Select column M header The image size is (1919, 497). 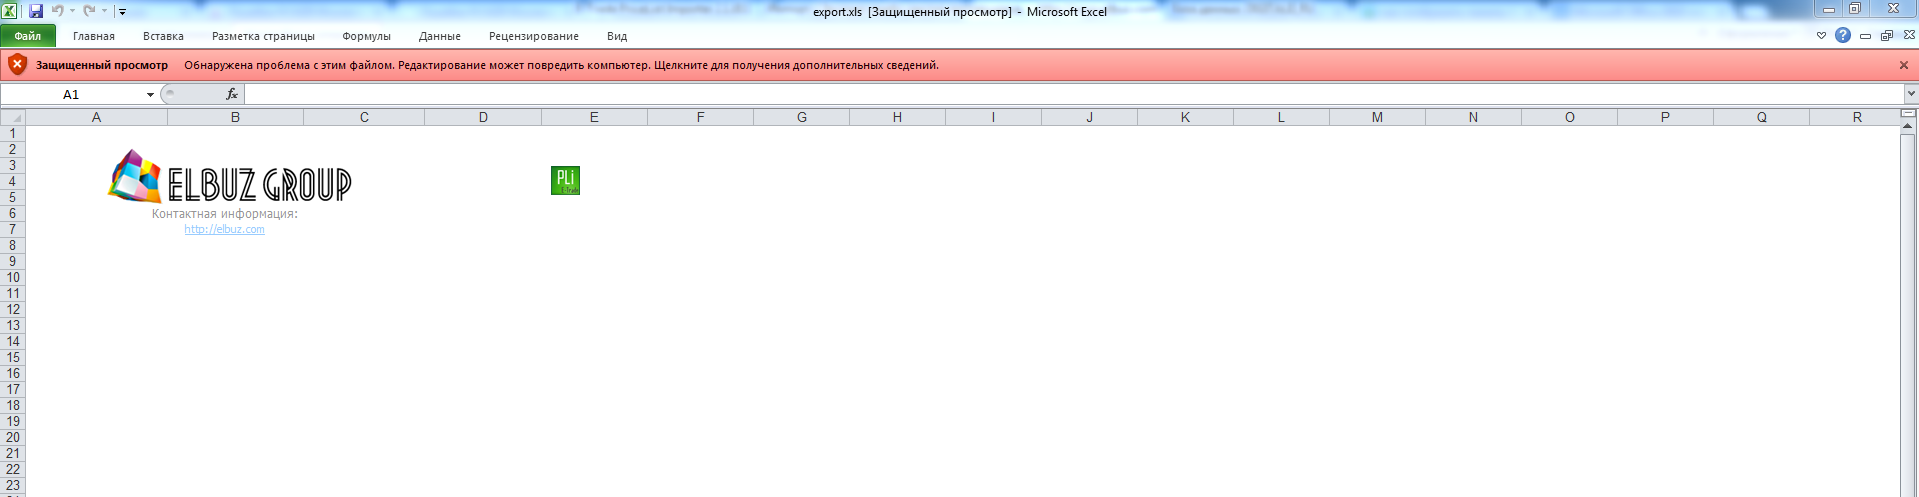tap(1377, 117)
